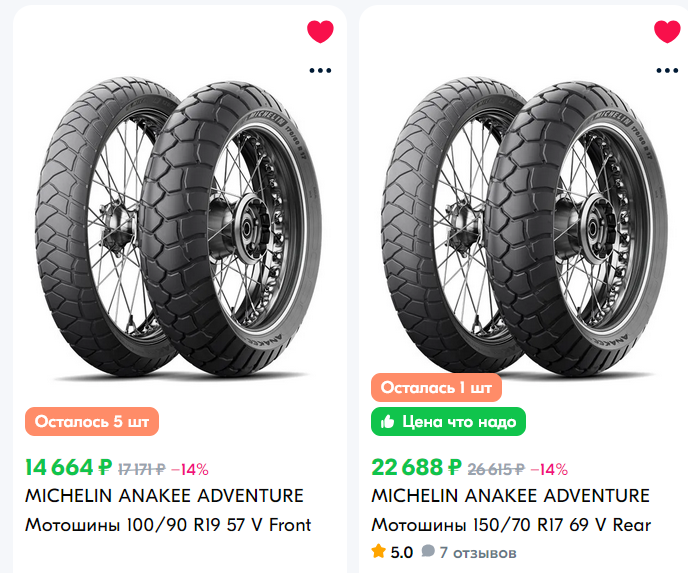Open 'Мотошины 150/70 R17 69 V Rear' link
Screen dimensions: 688x573
tap(510, 524)
